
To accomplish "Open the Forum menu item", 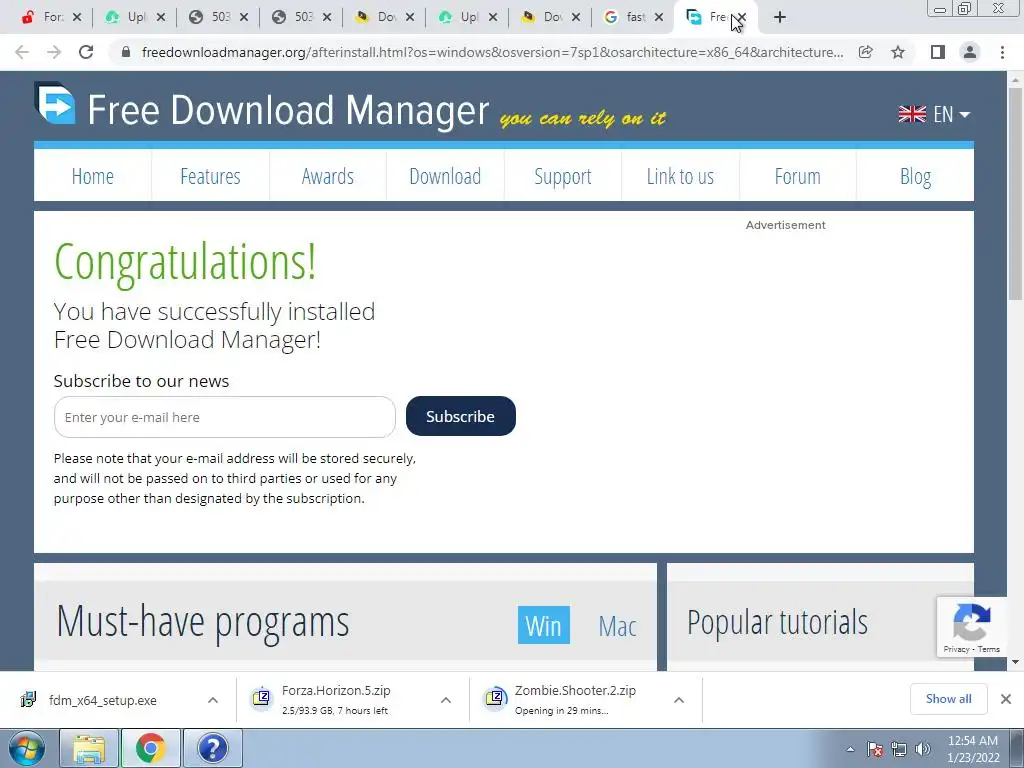I will 797,176.
